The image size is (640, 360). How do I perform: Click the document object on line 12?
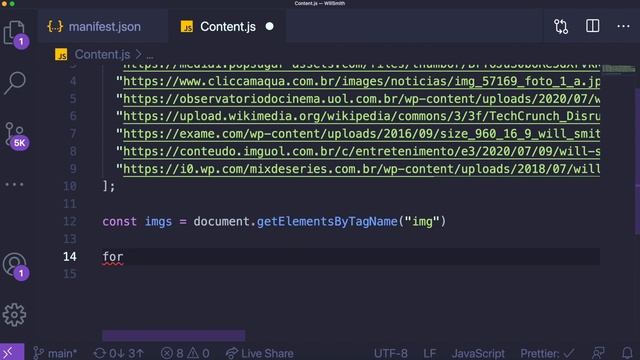coord(221,222)
